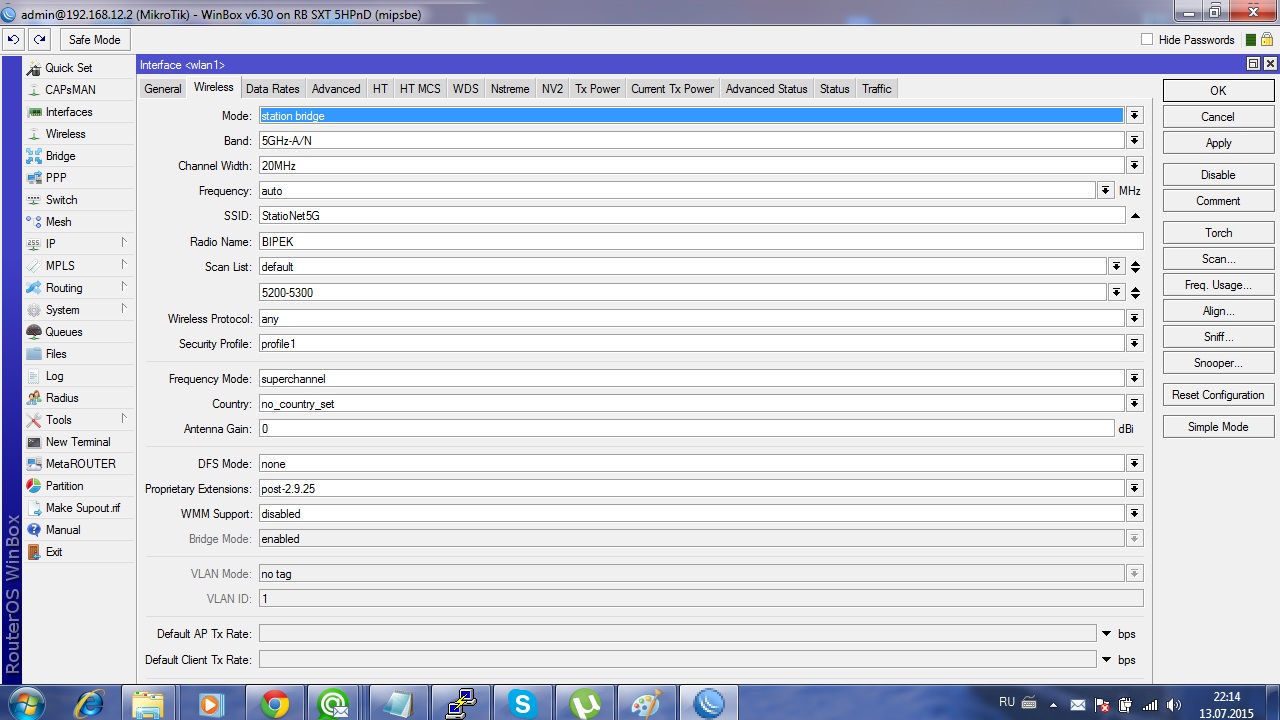Toggle the Hide Passwords checkbox
The height and width of the screenshot is (720, 1280).
(1147, 40)
